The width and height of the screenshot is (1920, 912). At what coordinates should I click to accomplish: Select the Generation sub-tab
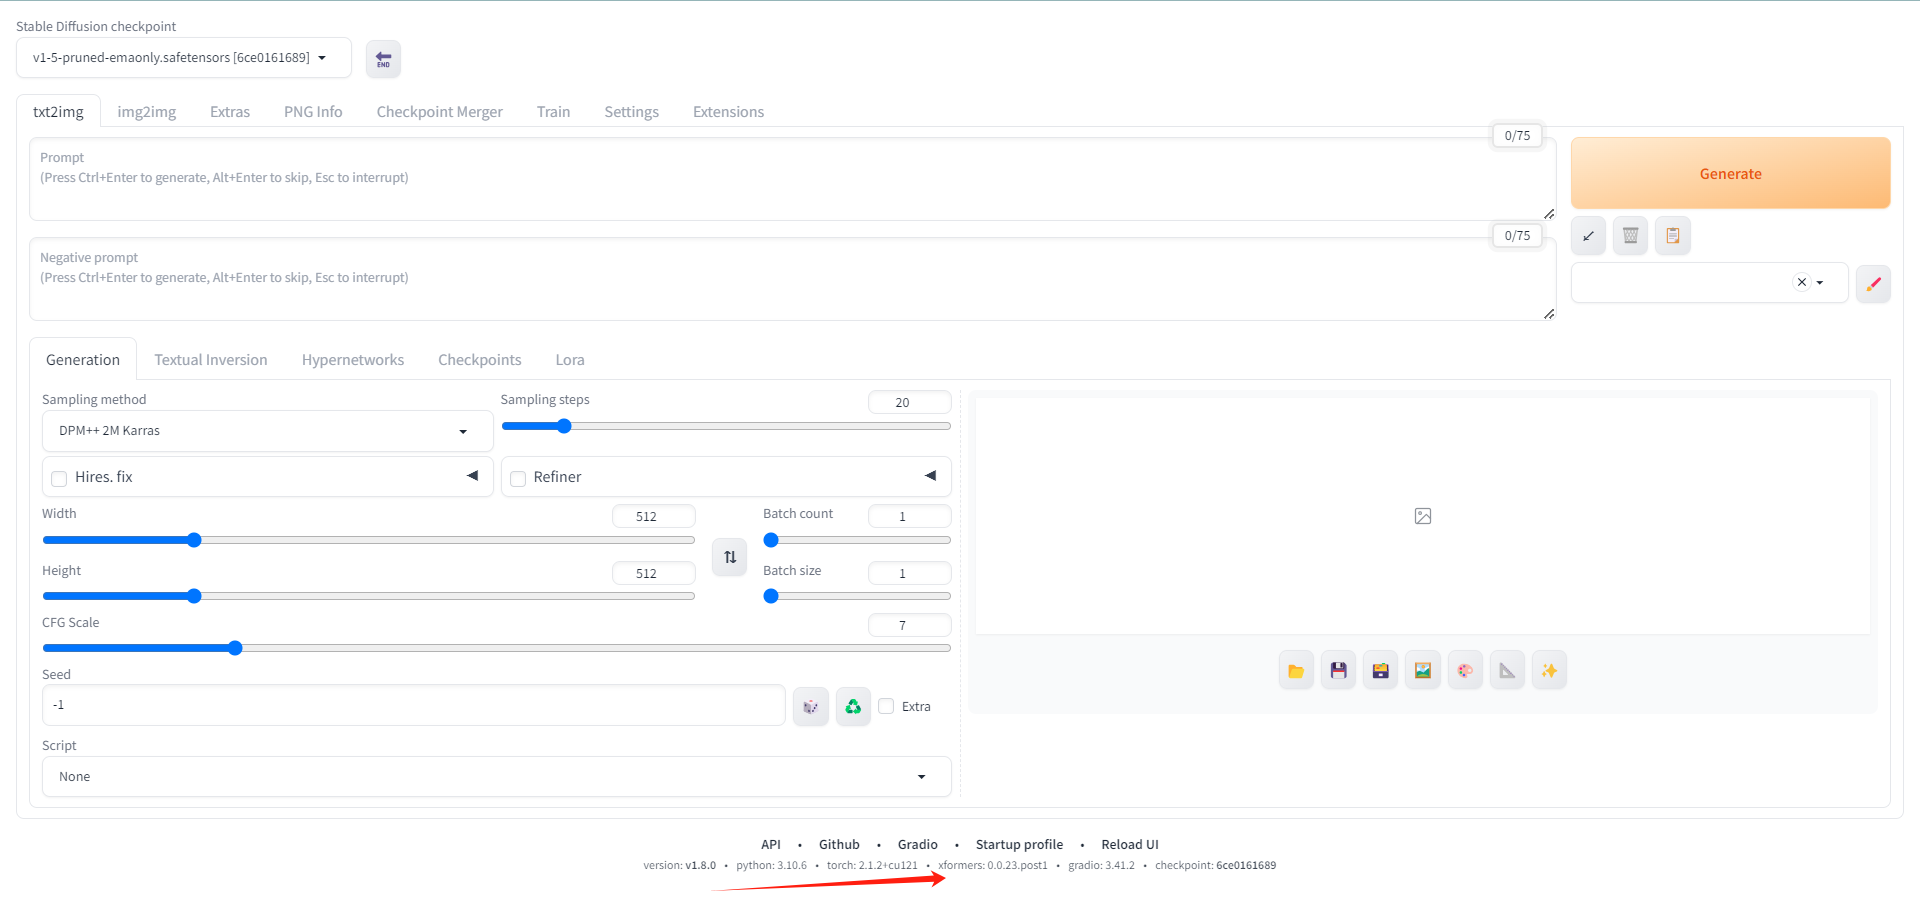click(x=83, y=360)
